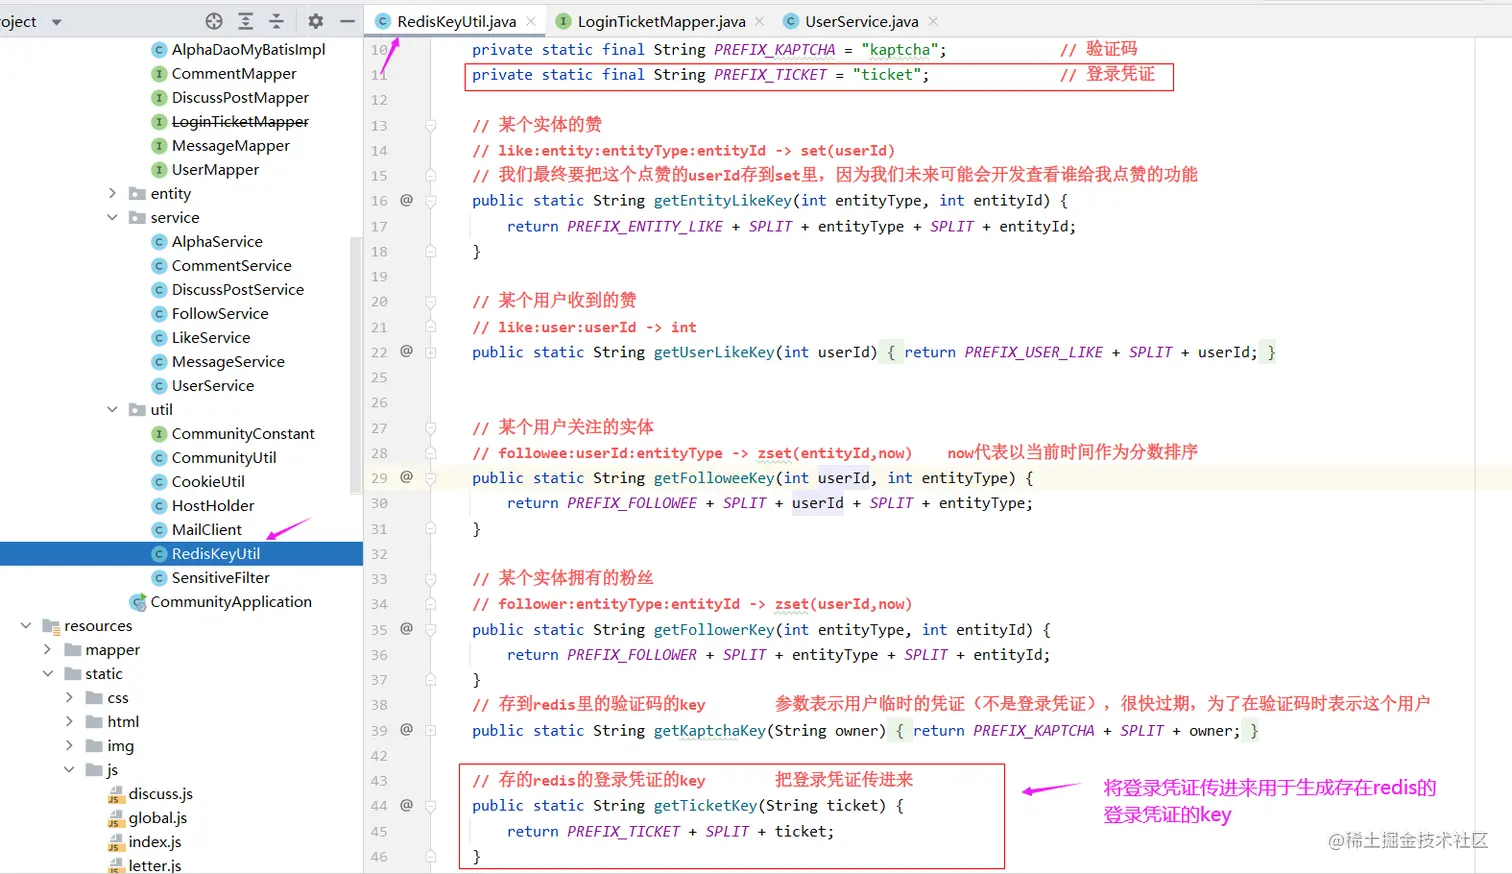Click the @ annotation gutter icon at line 29
This screenshot has width=1512, height=874.
tap(406, 477)
